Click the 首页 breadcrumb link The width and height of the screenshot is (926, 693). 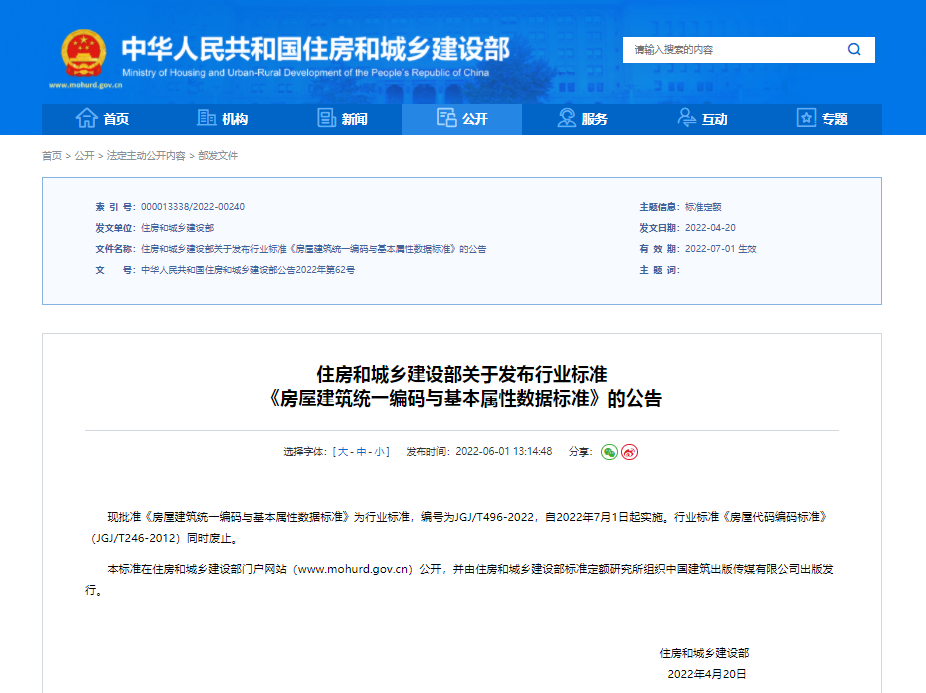point(51,156)
